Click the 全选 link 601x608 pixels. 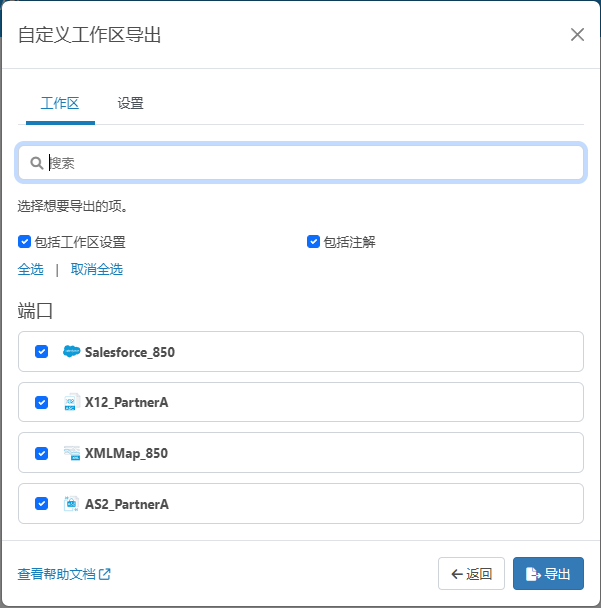pyautogui.click(x=30, y=269)
